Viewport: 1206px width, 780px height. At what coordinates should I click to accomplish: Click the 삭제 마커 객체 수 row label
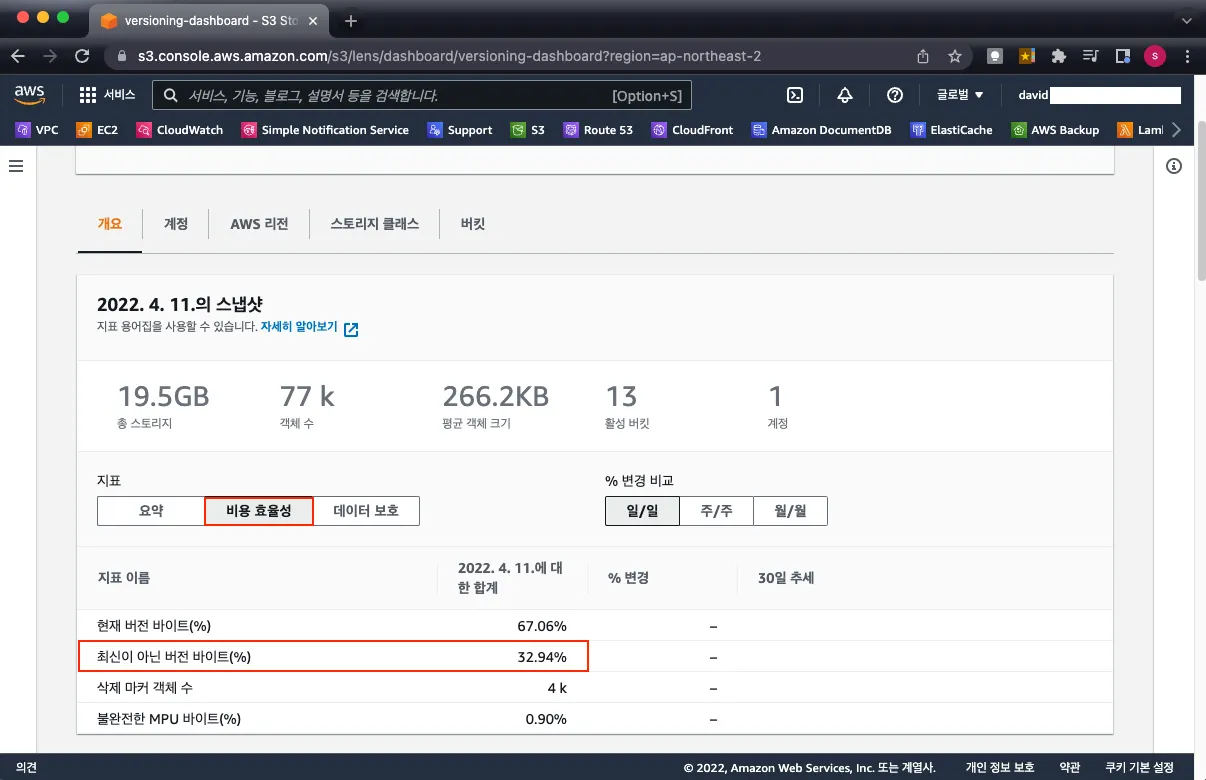145,688
